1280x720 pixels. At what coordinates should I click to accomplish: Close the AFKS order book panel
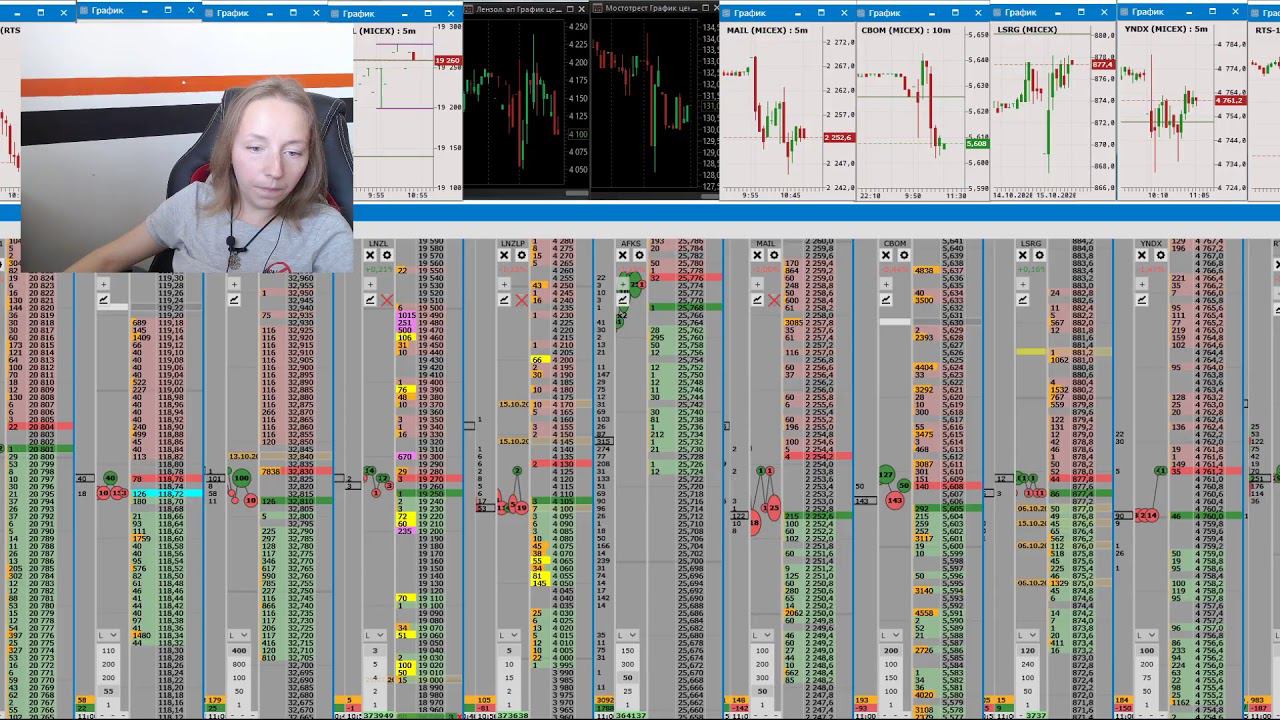click(621, 256)
